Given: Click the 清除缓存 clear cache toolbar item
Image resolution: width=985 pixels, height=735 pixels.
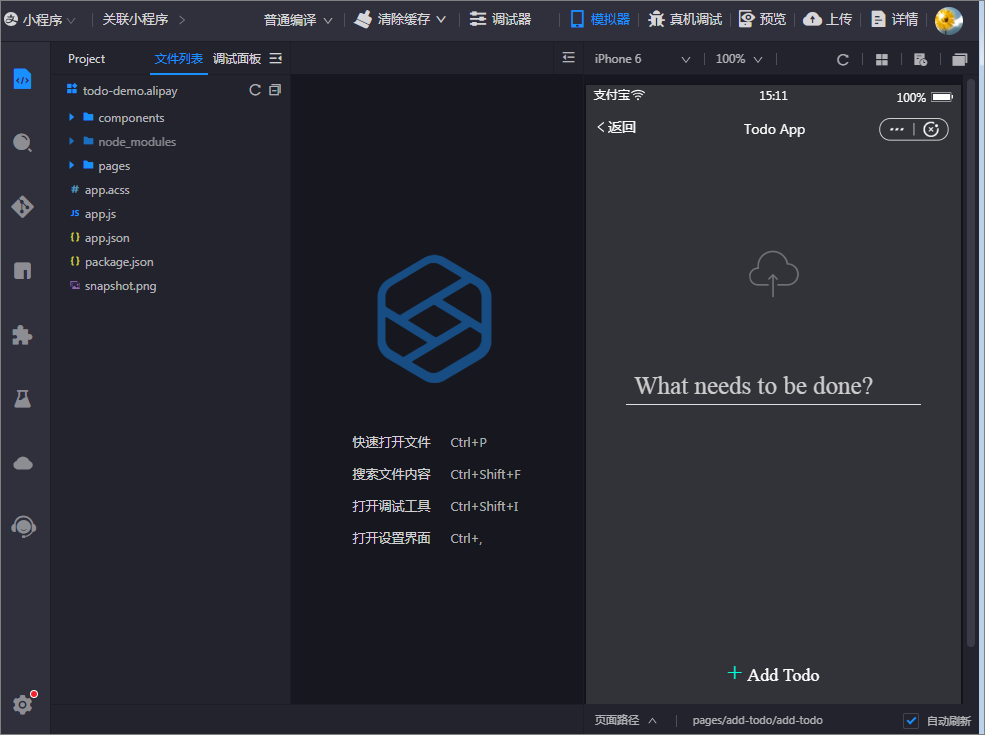Looking at the screenshot, I should [x=400, y=19].
